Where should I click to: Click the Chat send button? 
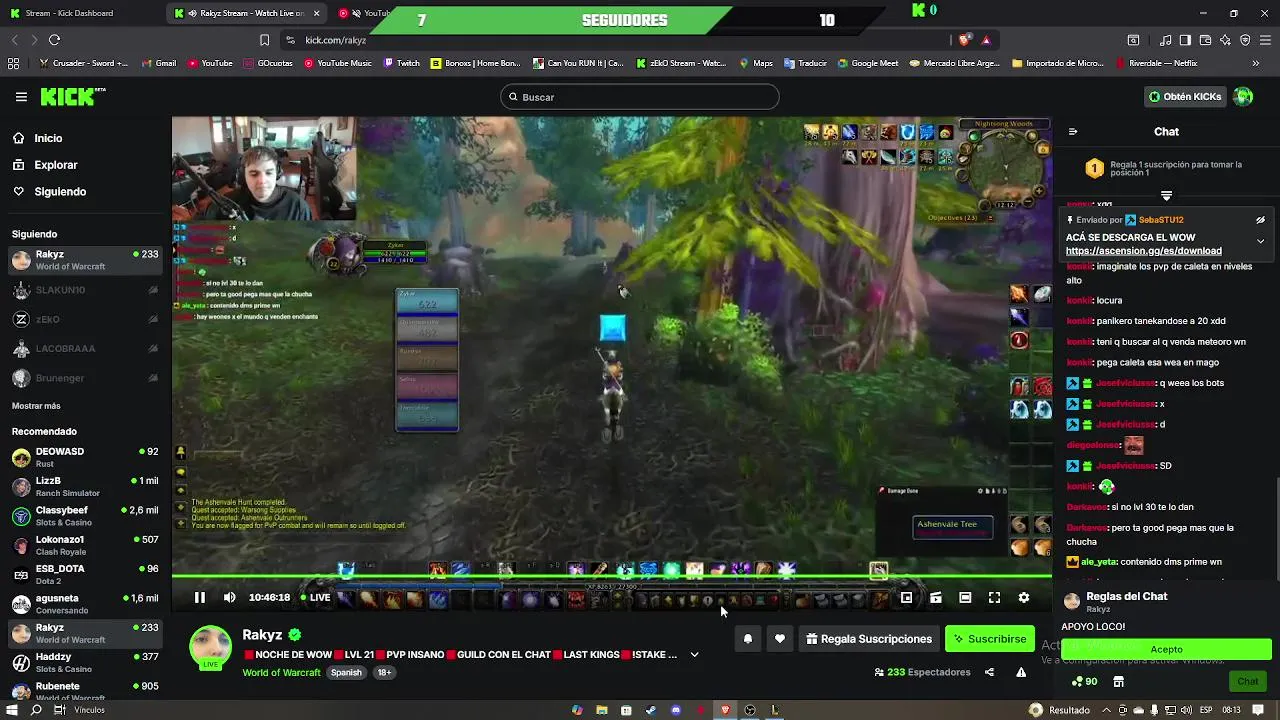click(1247, 681)
